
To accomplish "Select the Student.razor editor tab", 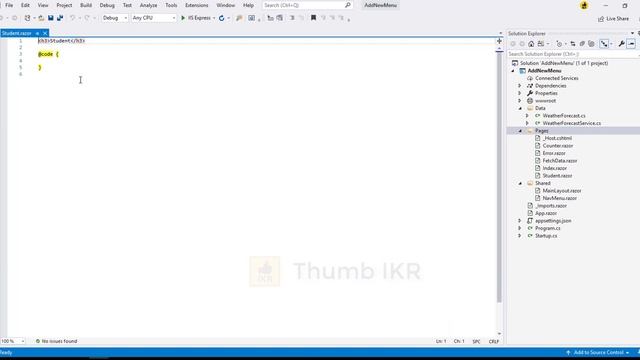I will tap(17, 33).
